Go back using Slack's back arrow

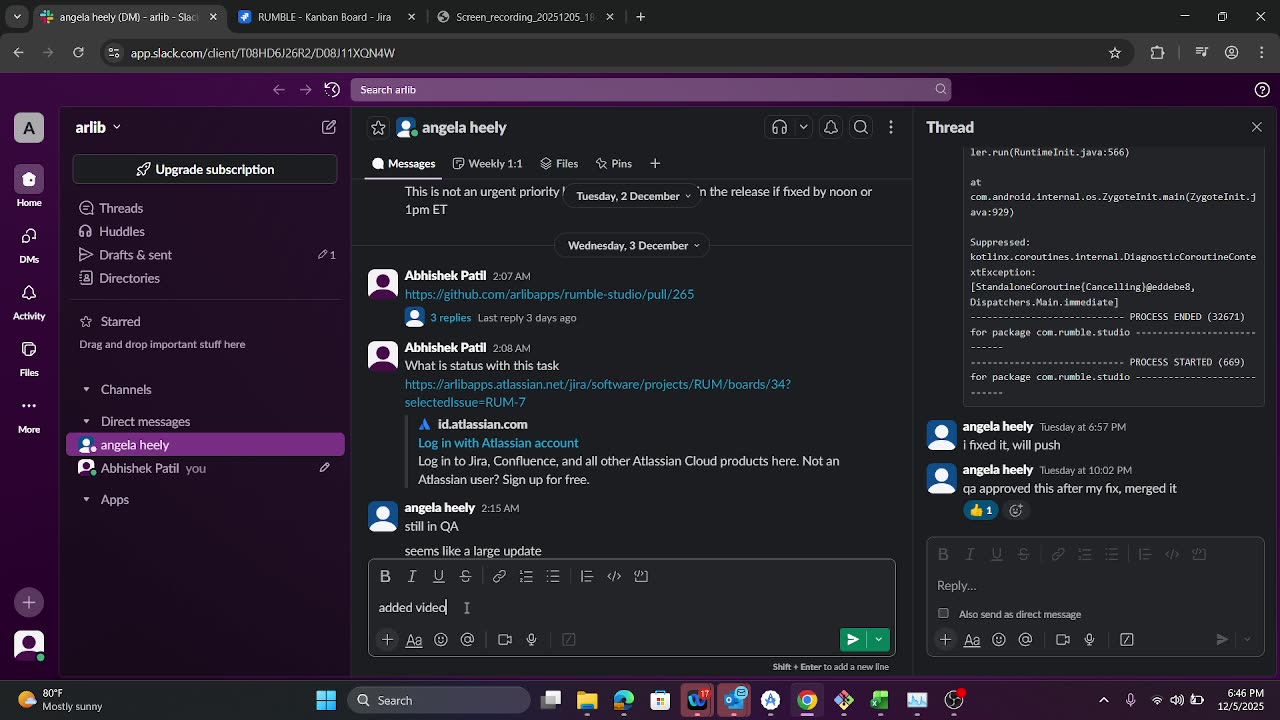click(279, 90)
